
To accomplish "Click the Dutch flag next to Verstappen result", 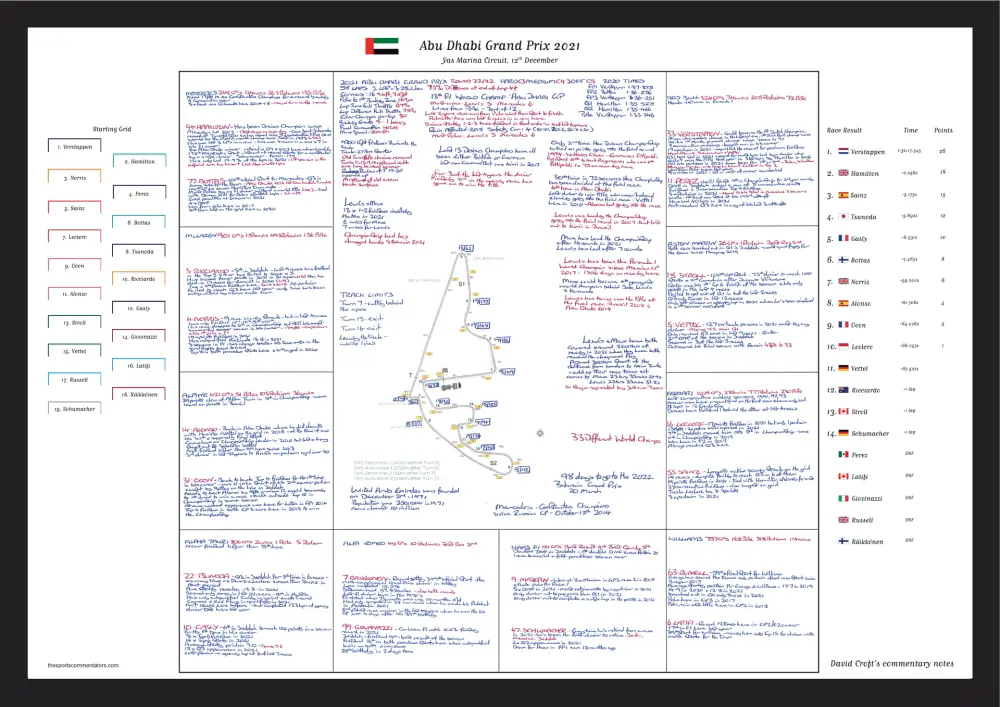I will point(843,152).
